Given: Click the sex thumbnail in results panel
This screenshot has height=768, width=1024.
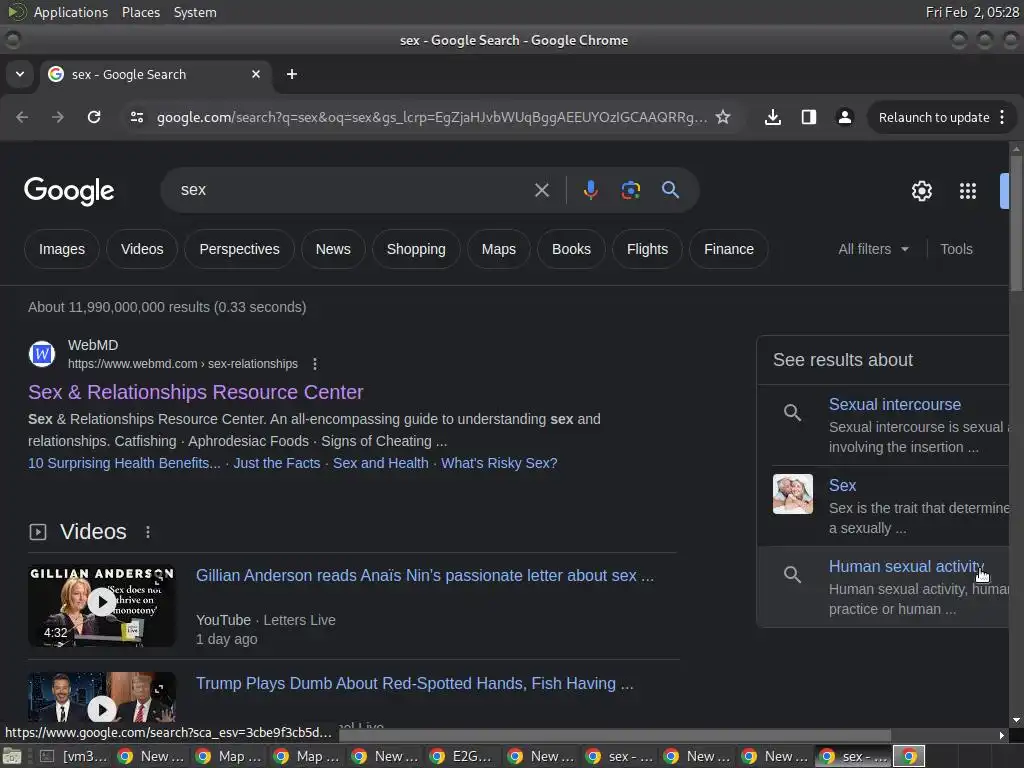Looking at the screenshot, I should pos(793,494).
